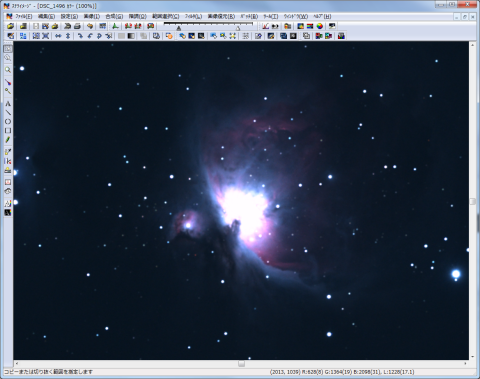Open the Settings menu (S)
Viewport: 480px width, 379px height.
point(69,16)
